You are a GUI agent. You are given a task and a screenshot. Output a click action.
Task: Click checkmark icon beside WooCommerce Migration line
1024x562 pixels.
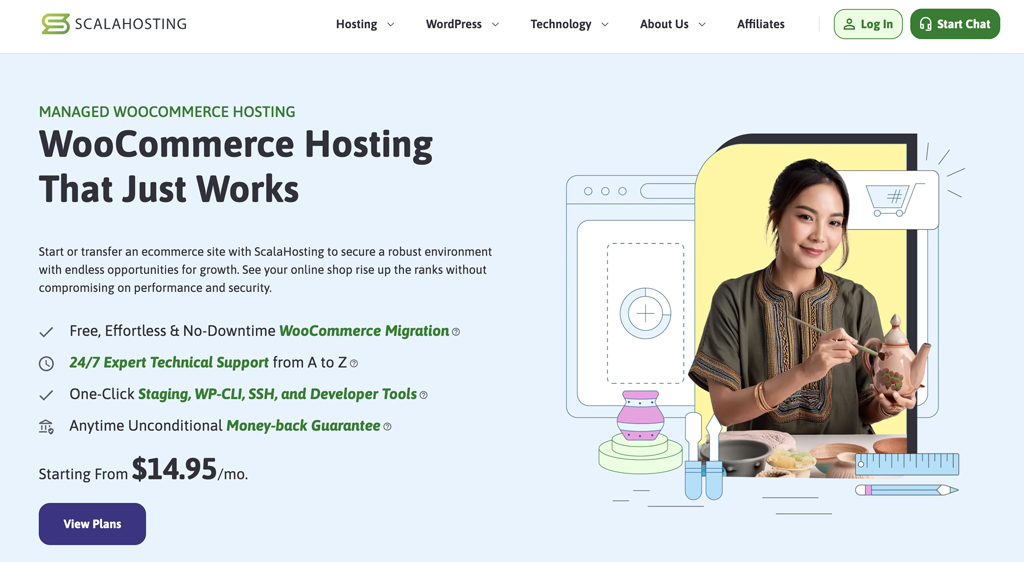(46, 332)
